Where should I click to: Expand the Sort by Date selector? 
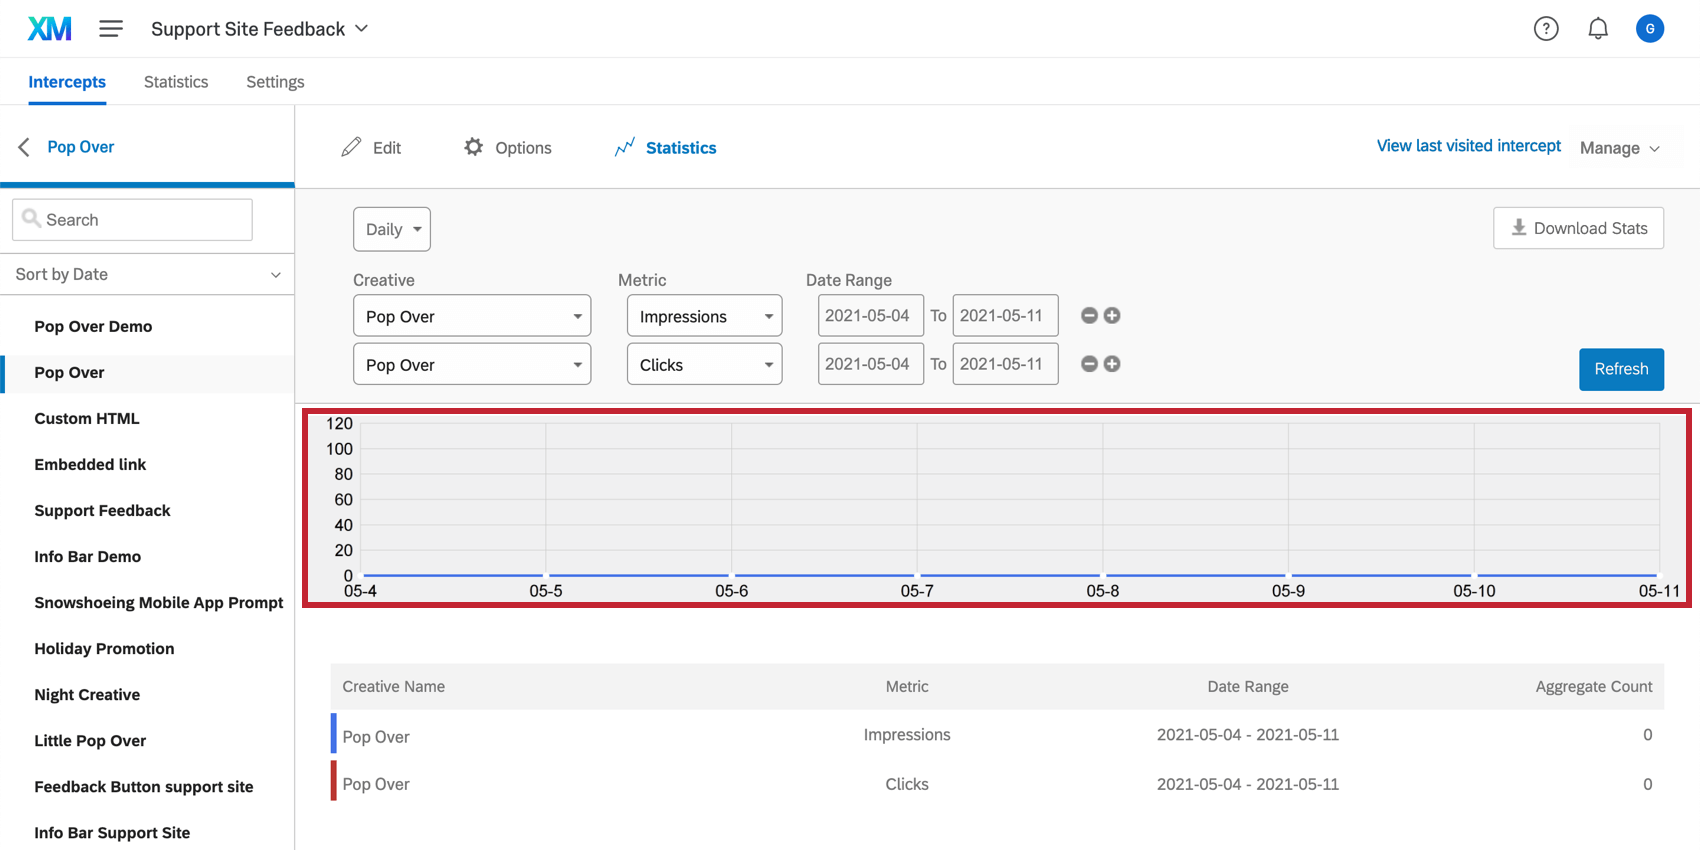pos(147,274)
